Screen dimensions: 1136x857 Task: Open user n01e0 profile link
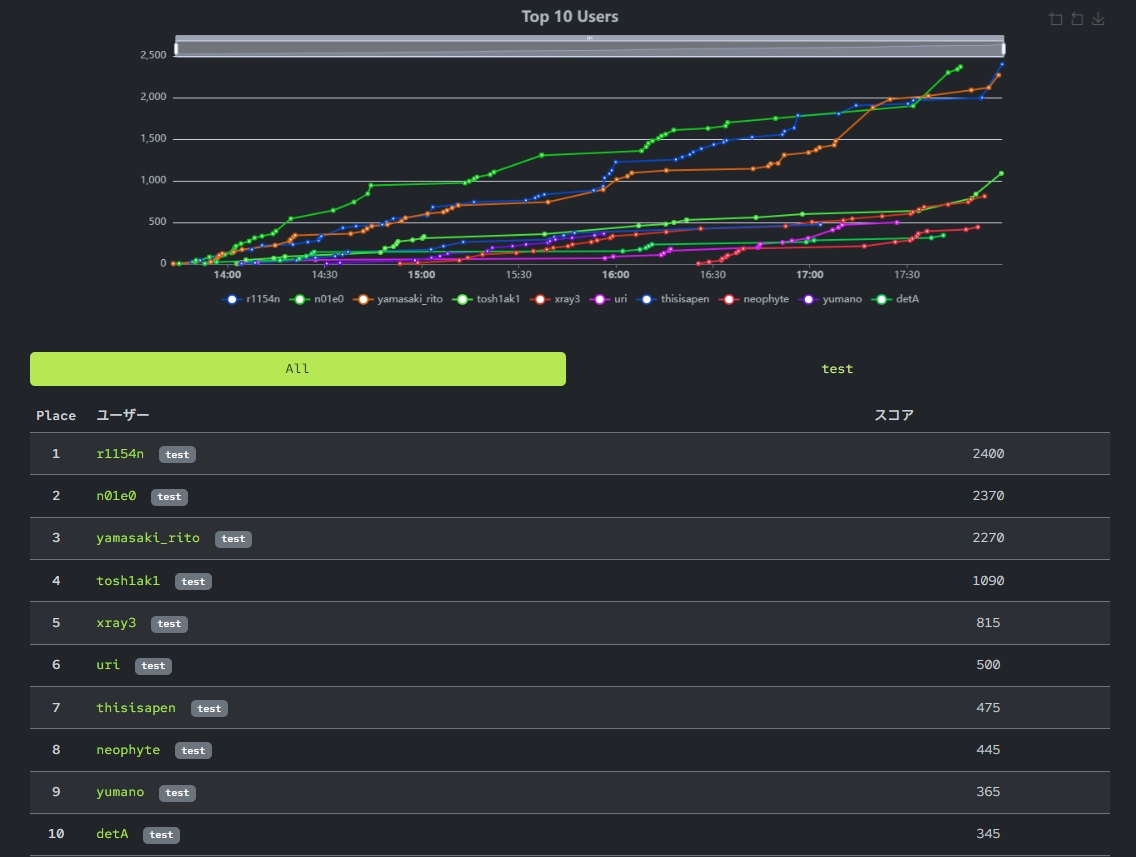pyautogui.click(x=116, y=496)
